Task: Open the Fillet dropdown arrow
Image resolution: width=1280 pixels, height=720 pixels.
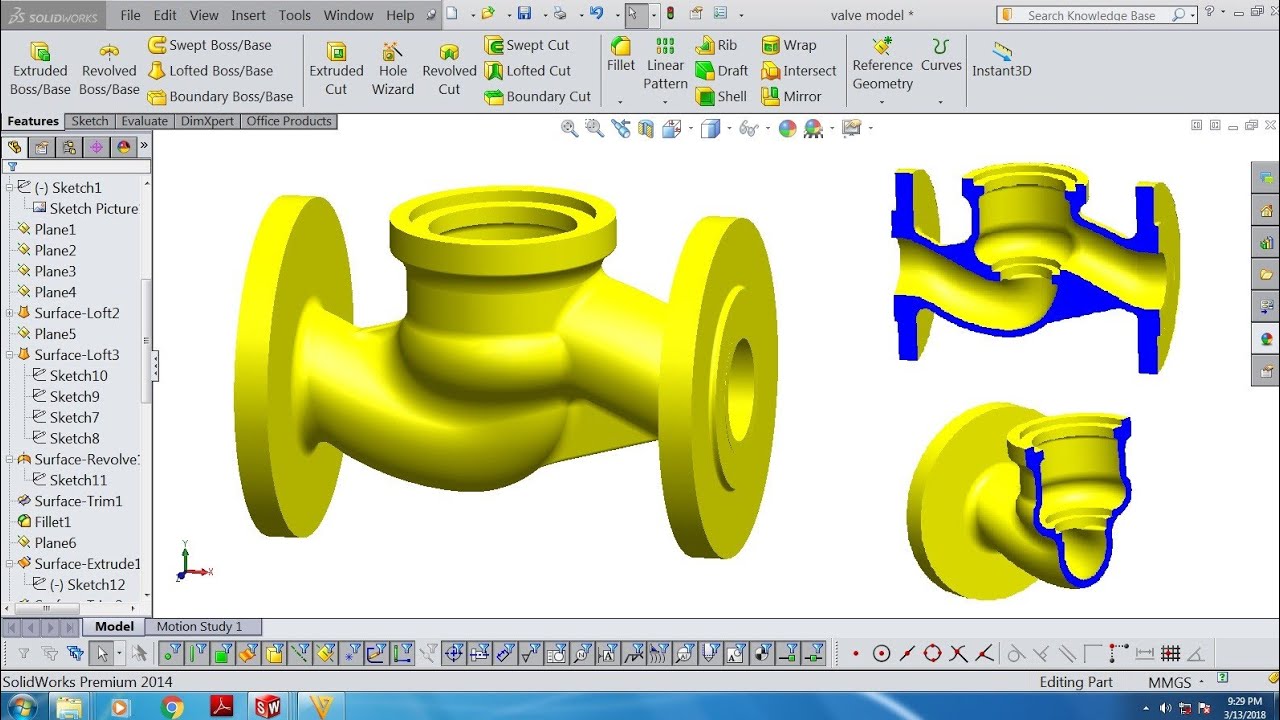Action: 620,102
